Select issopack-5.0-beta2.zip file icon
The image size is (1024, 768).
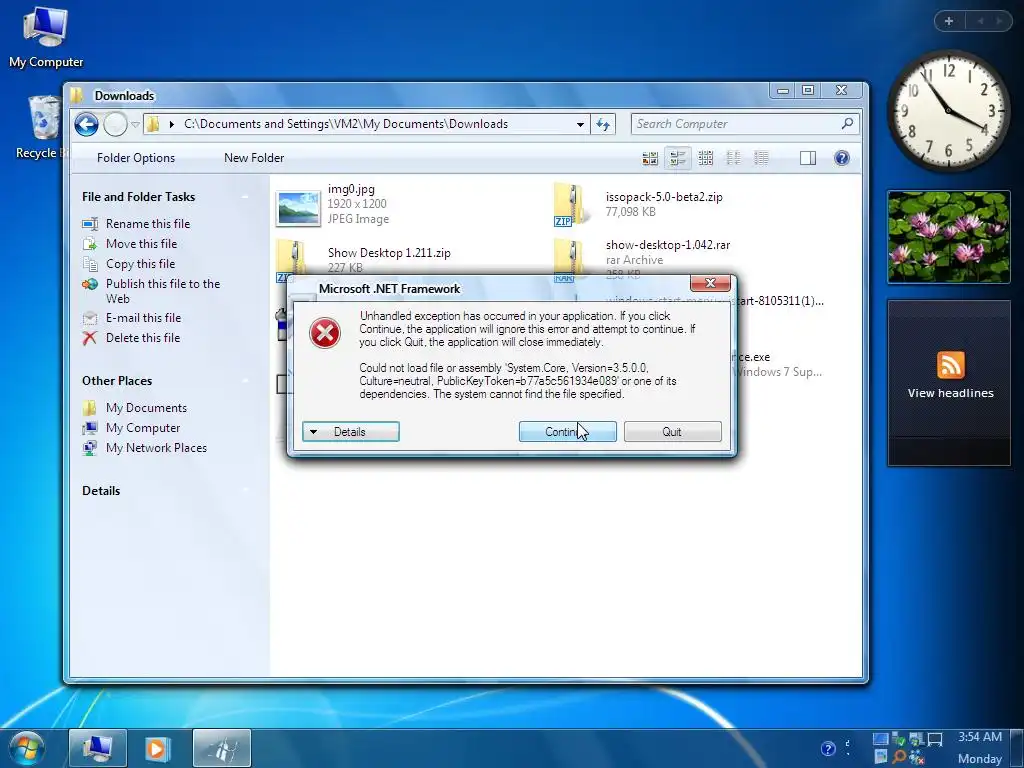[x=571, y=204]
